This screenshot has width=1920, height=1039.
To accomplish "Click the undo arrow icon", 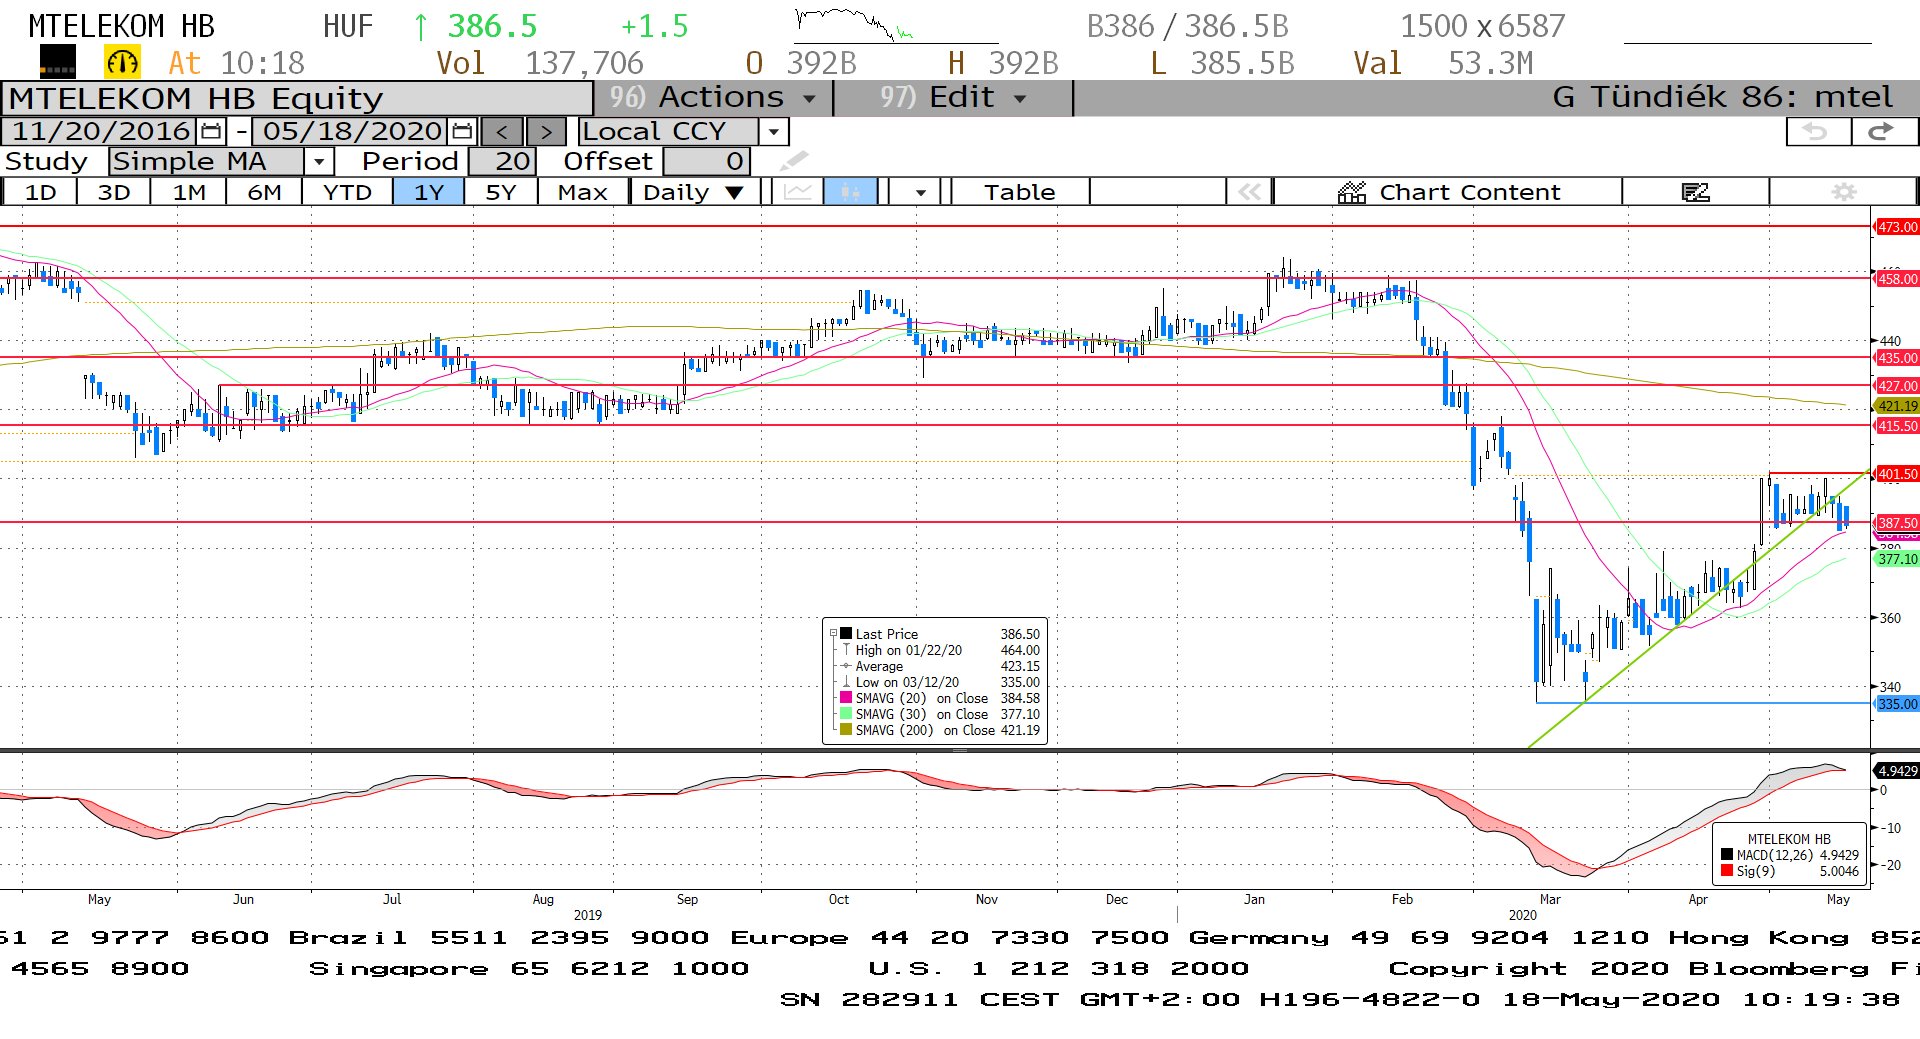I will tap(1817, 131).
